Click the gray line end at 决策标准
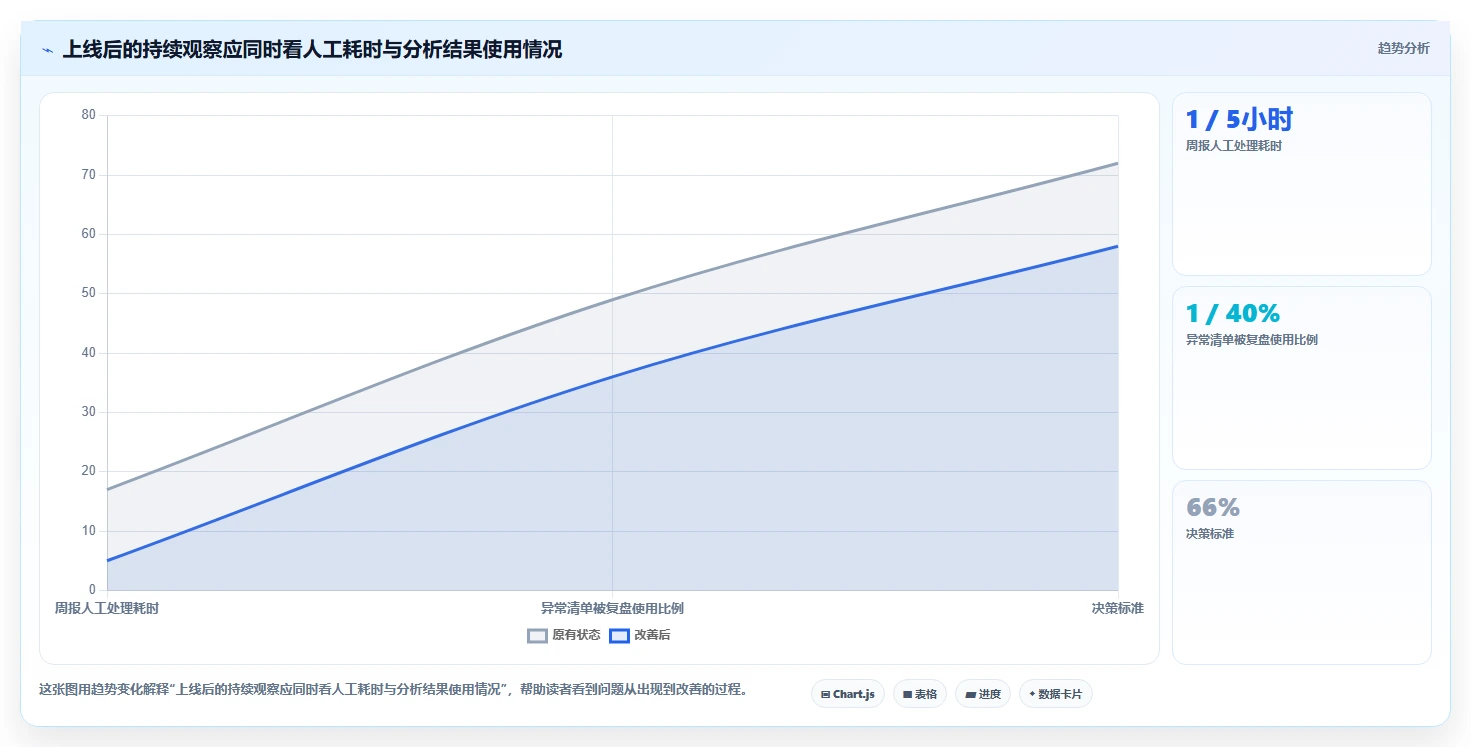The height and width of the screenshot is (747, 1471). coord(1117,163)
